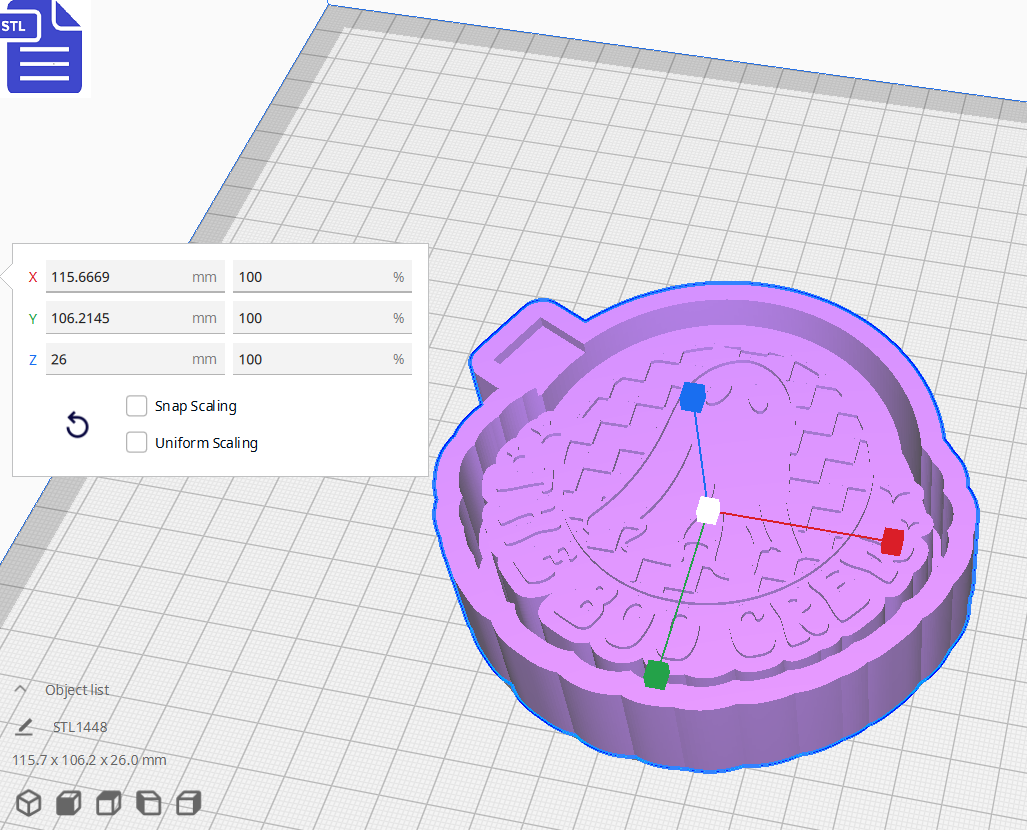Select the right side view icon
This screenshot has width=1027, height=830.
186,803
